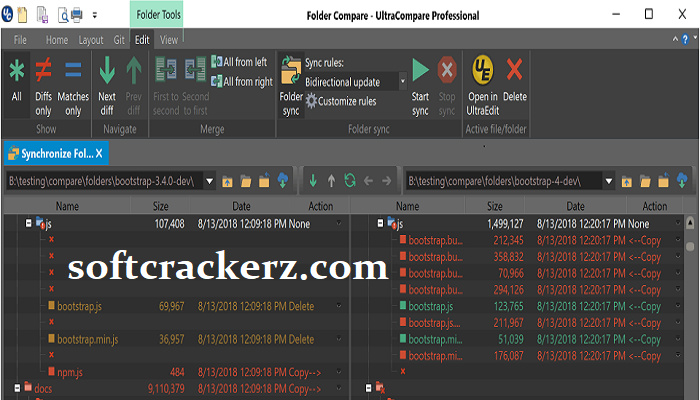Collapse the docs folder in left pane

17,388
